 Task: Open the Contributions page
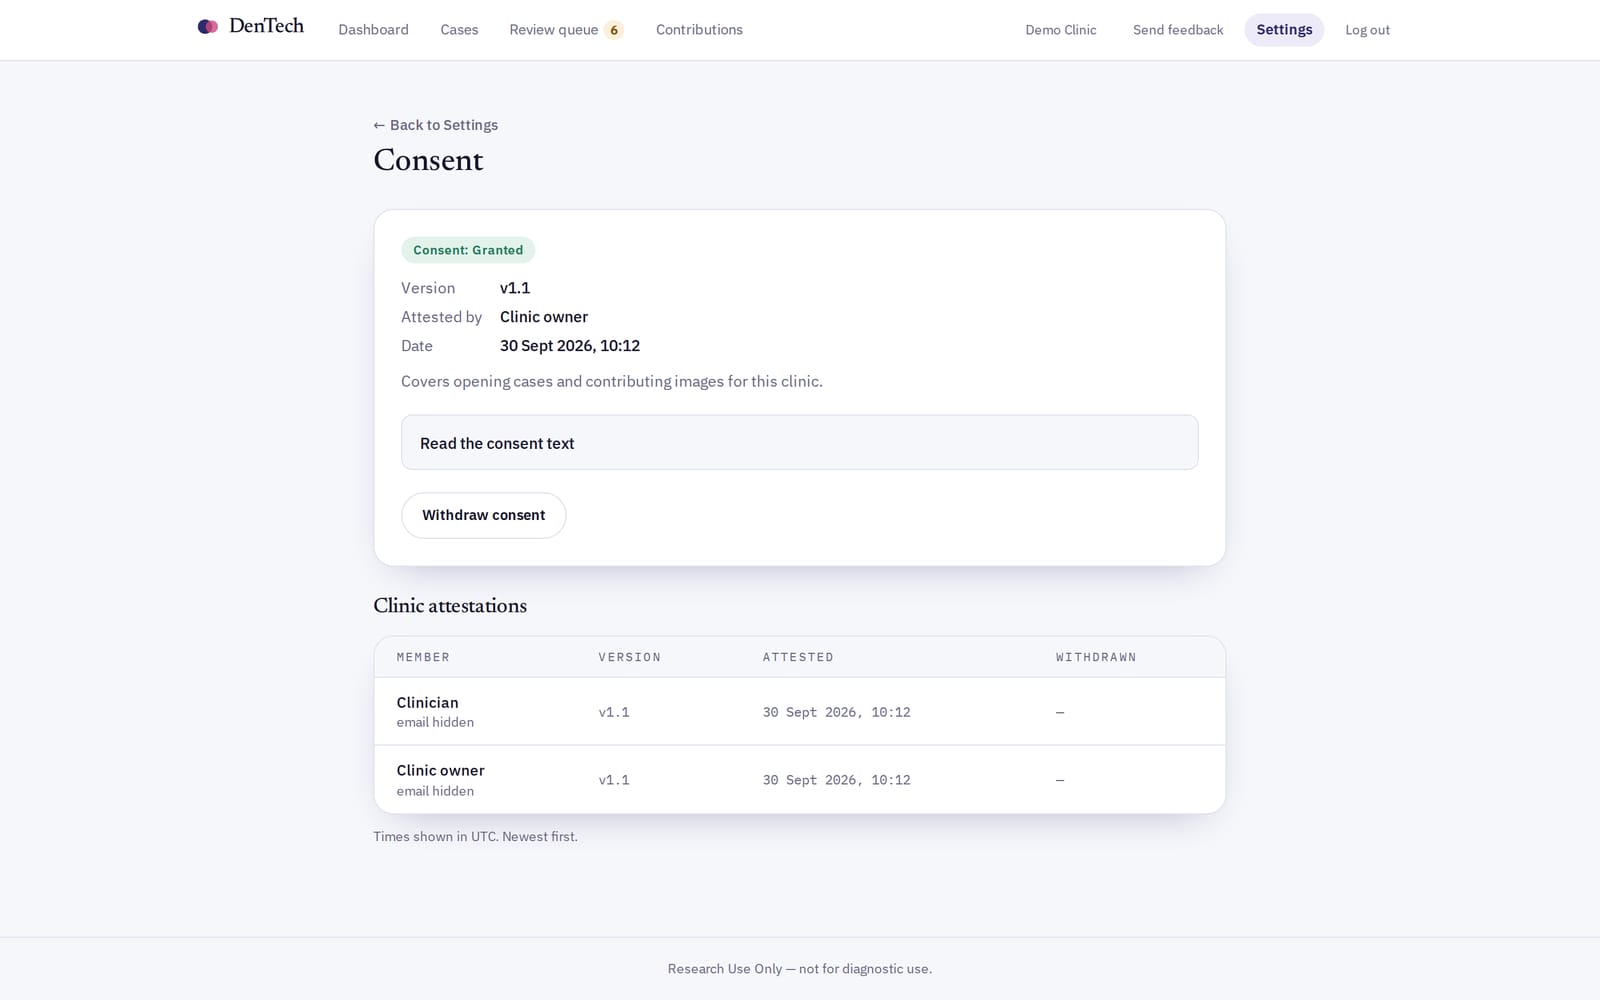(x=699, y=30)
